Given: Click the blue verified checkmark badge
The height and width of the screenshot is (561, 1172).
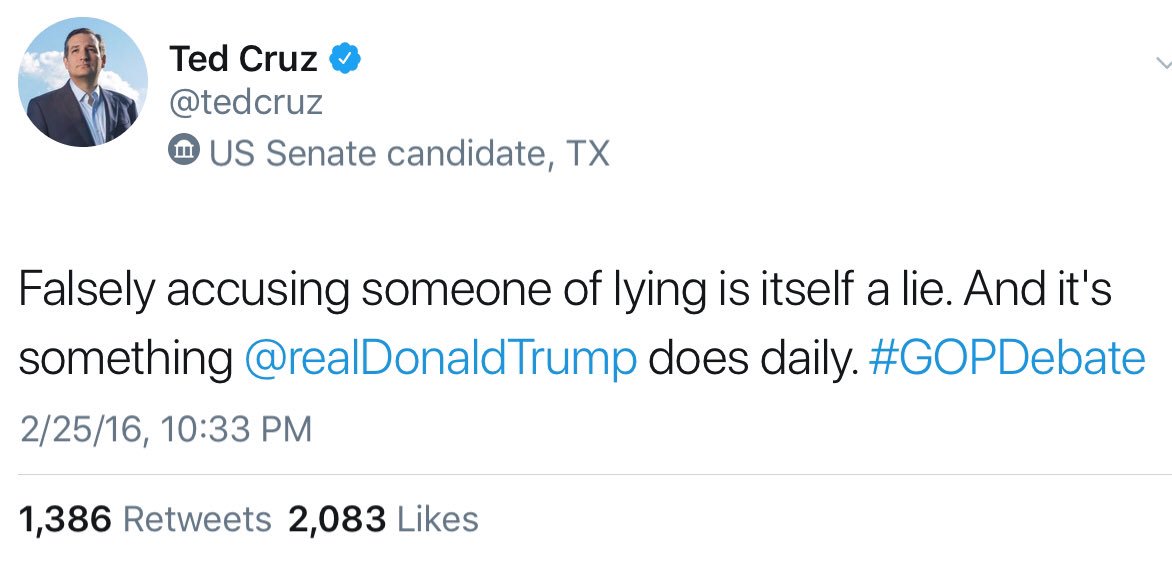Looking at the screenshot, I should pyautogui.click(x=344, y=60).
